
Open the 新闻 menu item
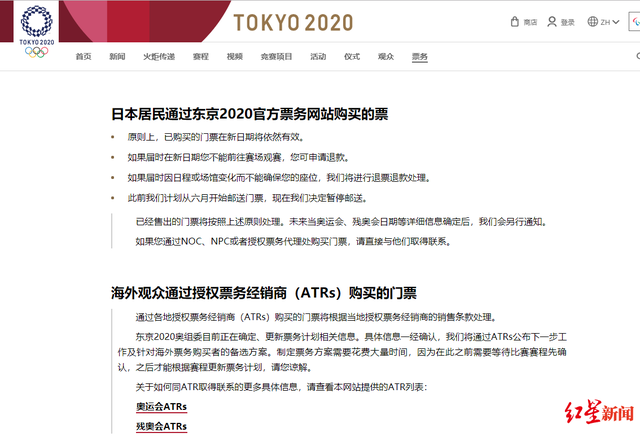point(117,56)
